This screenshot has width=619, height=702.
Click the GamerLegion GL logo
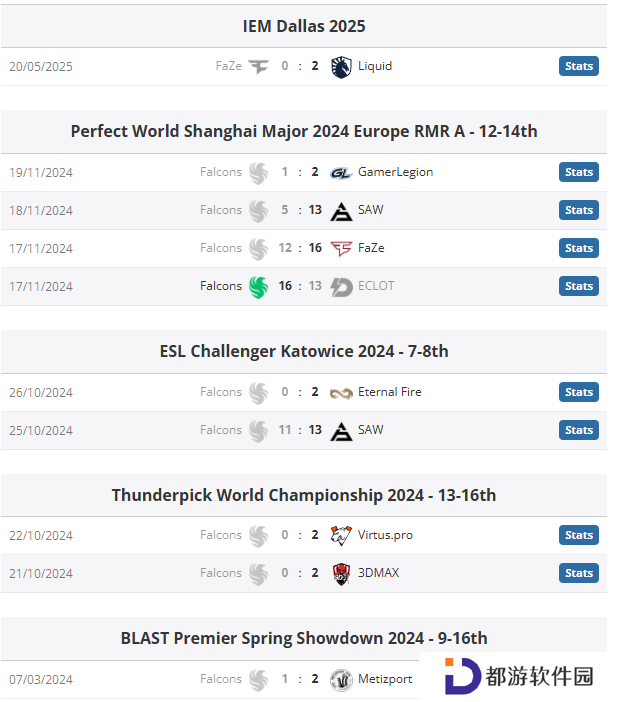[341, 173]
